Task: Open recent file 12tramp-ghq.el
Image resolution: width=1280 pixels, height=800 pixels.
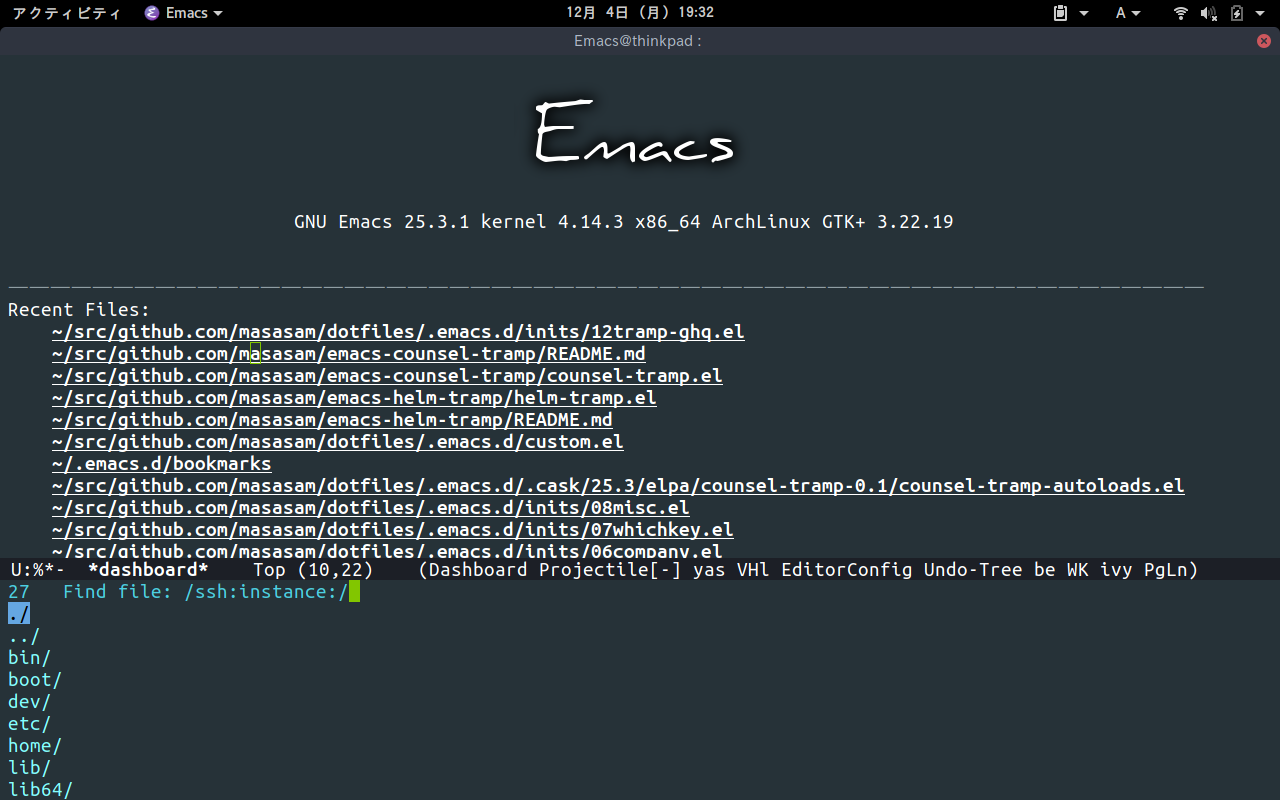Action: pos(398,332)
